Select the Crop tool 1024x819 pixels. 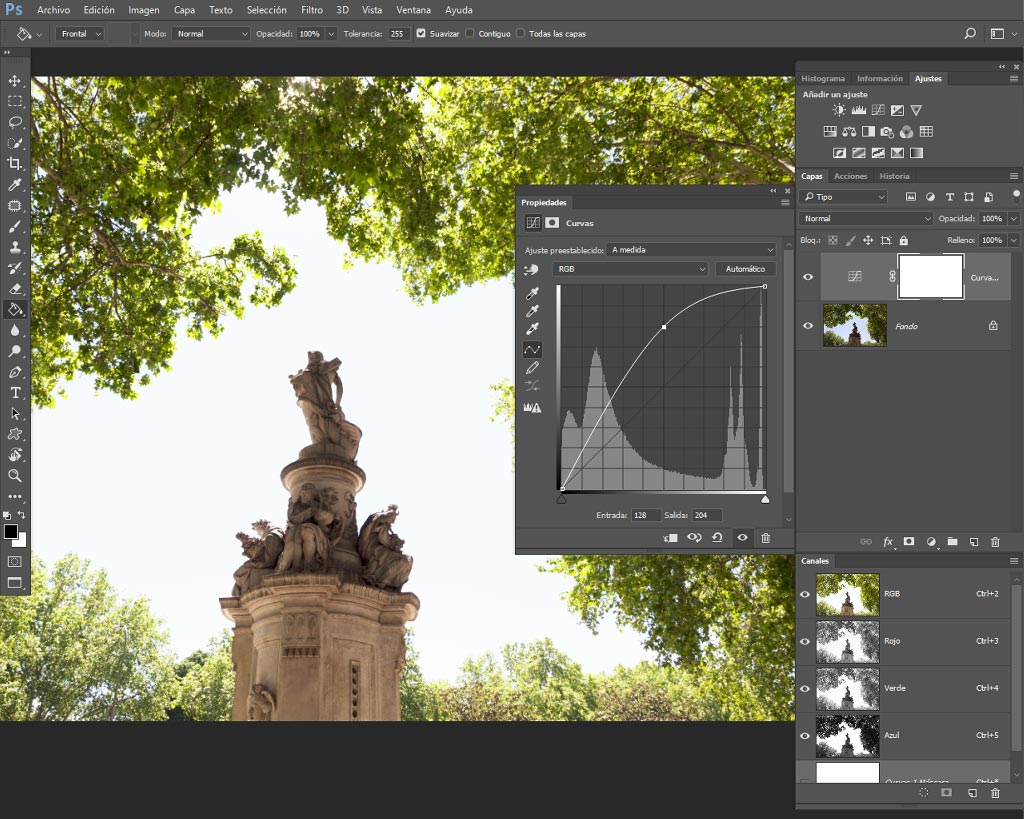tap(14, 164)
